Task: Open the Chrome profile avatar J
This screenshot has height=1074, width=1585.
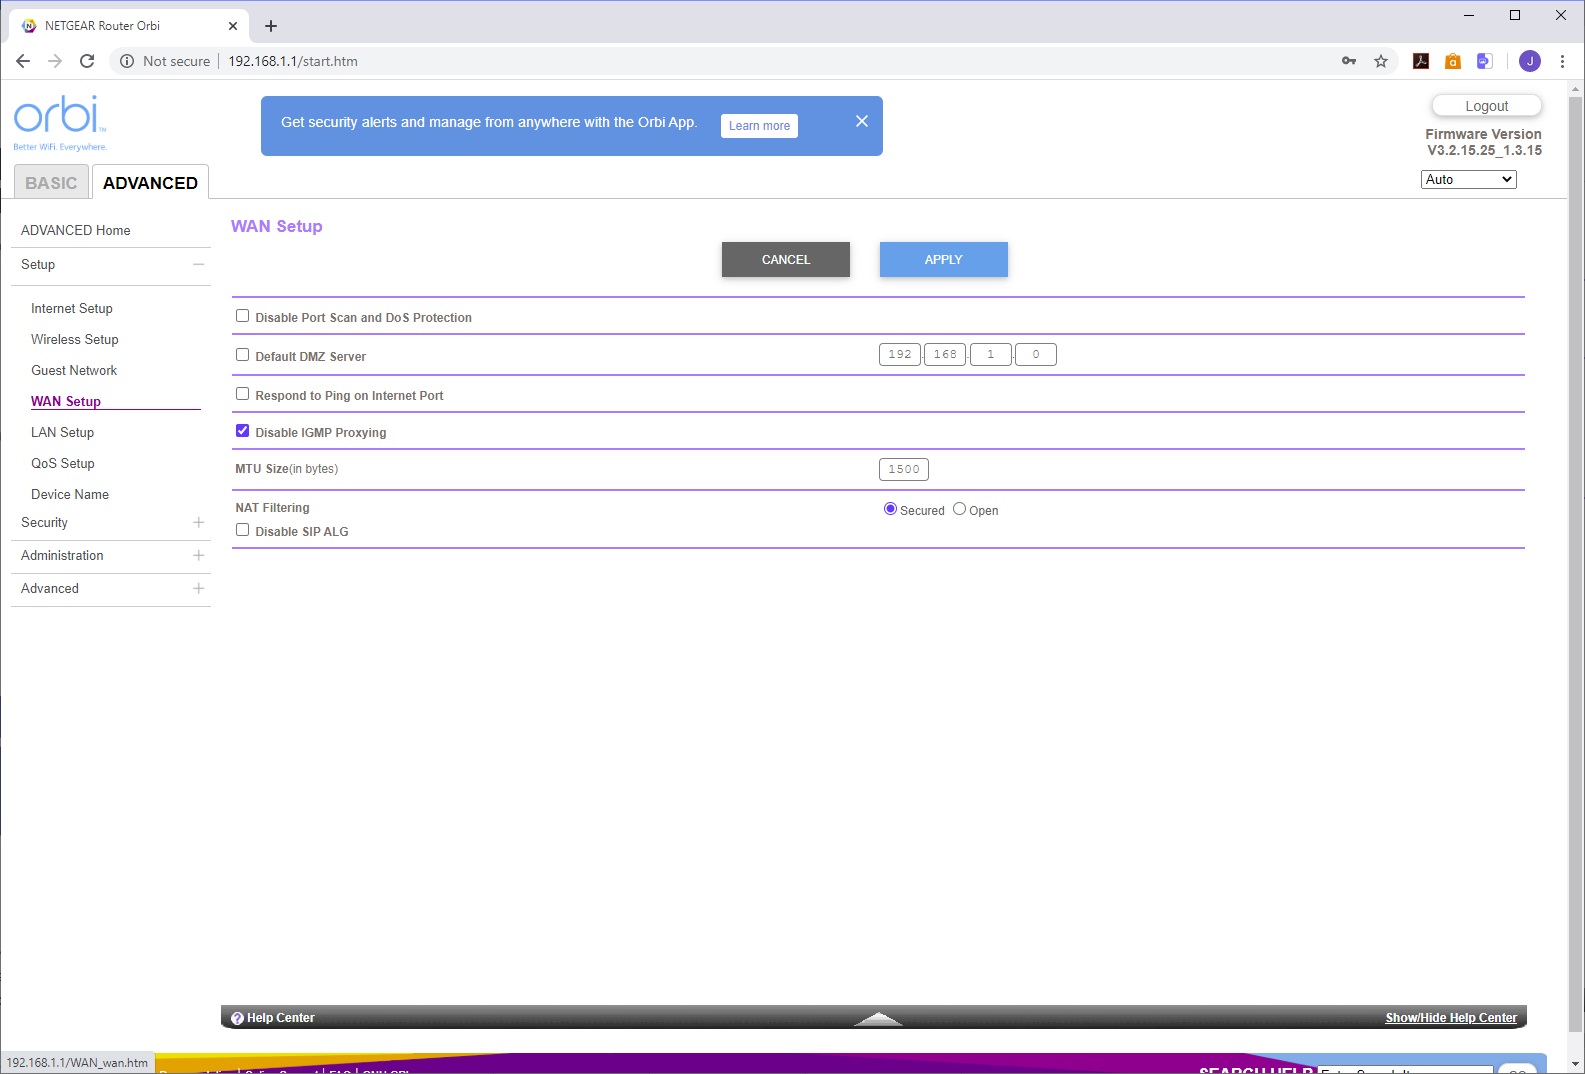Action: 1530,61
